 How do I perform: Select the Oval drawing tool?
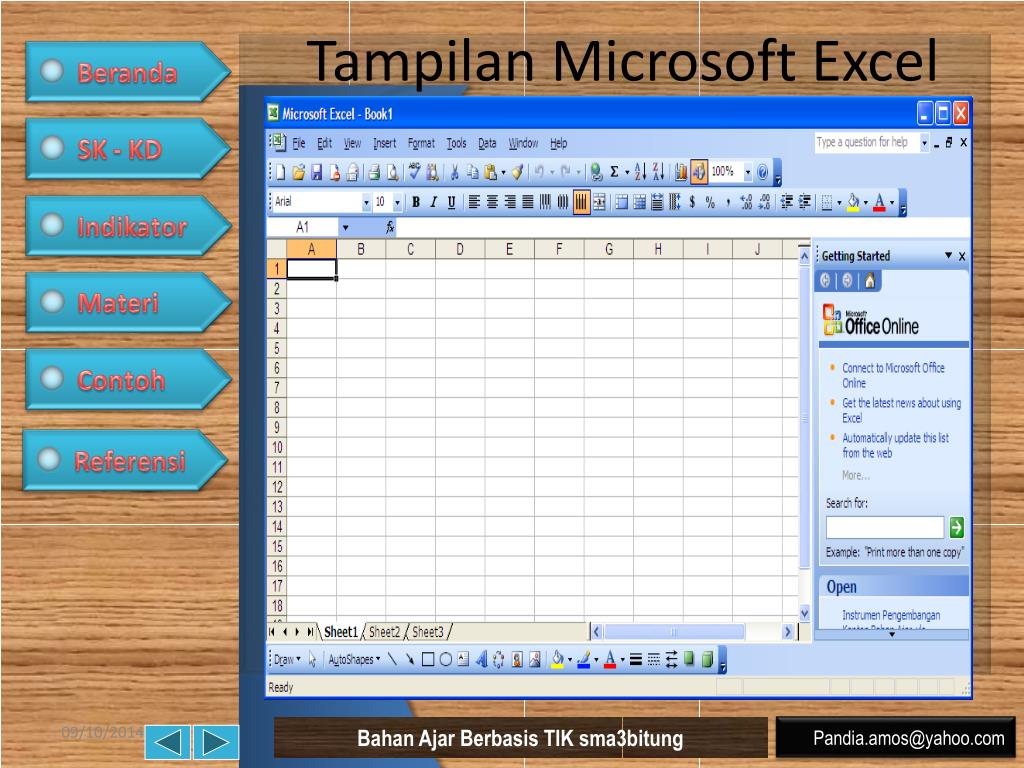tap(445, 660)
